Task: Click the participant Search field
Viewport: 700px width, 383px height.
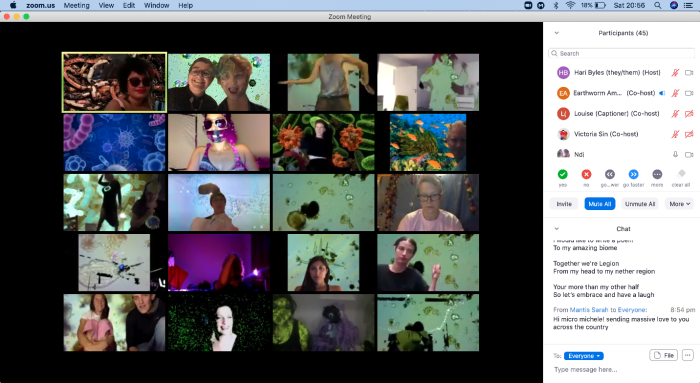Action: click(x=621, y=53)
